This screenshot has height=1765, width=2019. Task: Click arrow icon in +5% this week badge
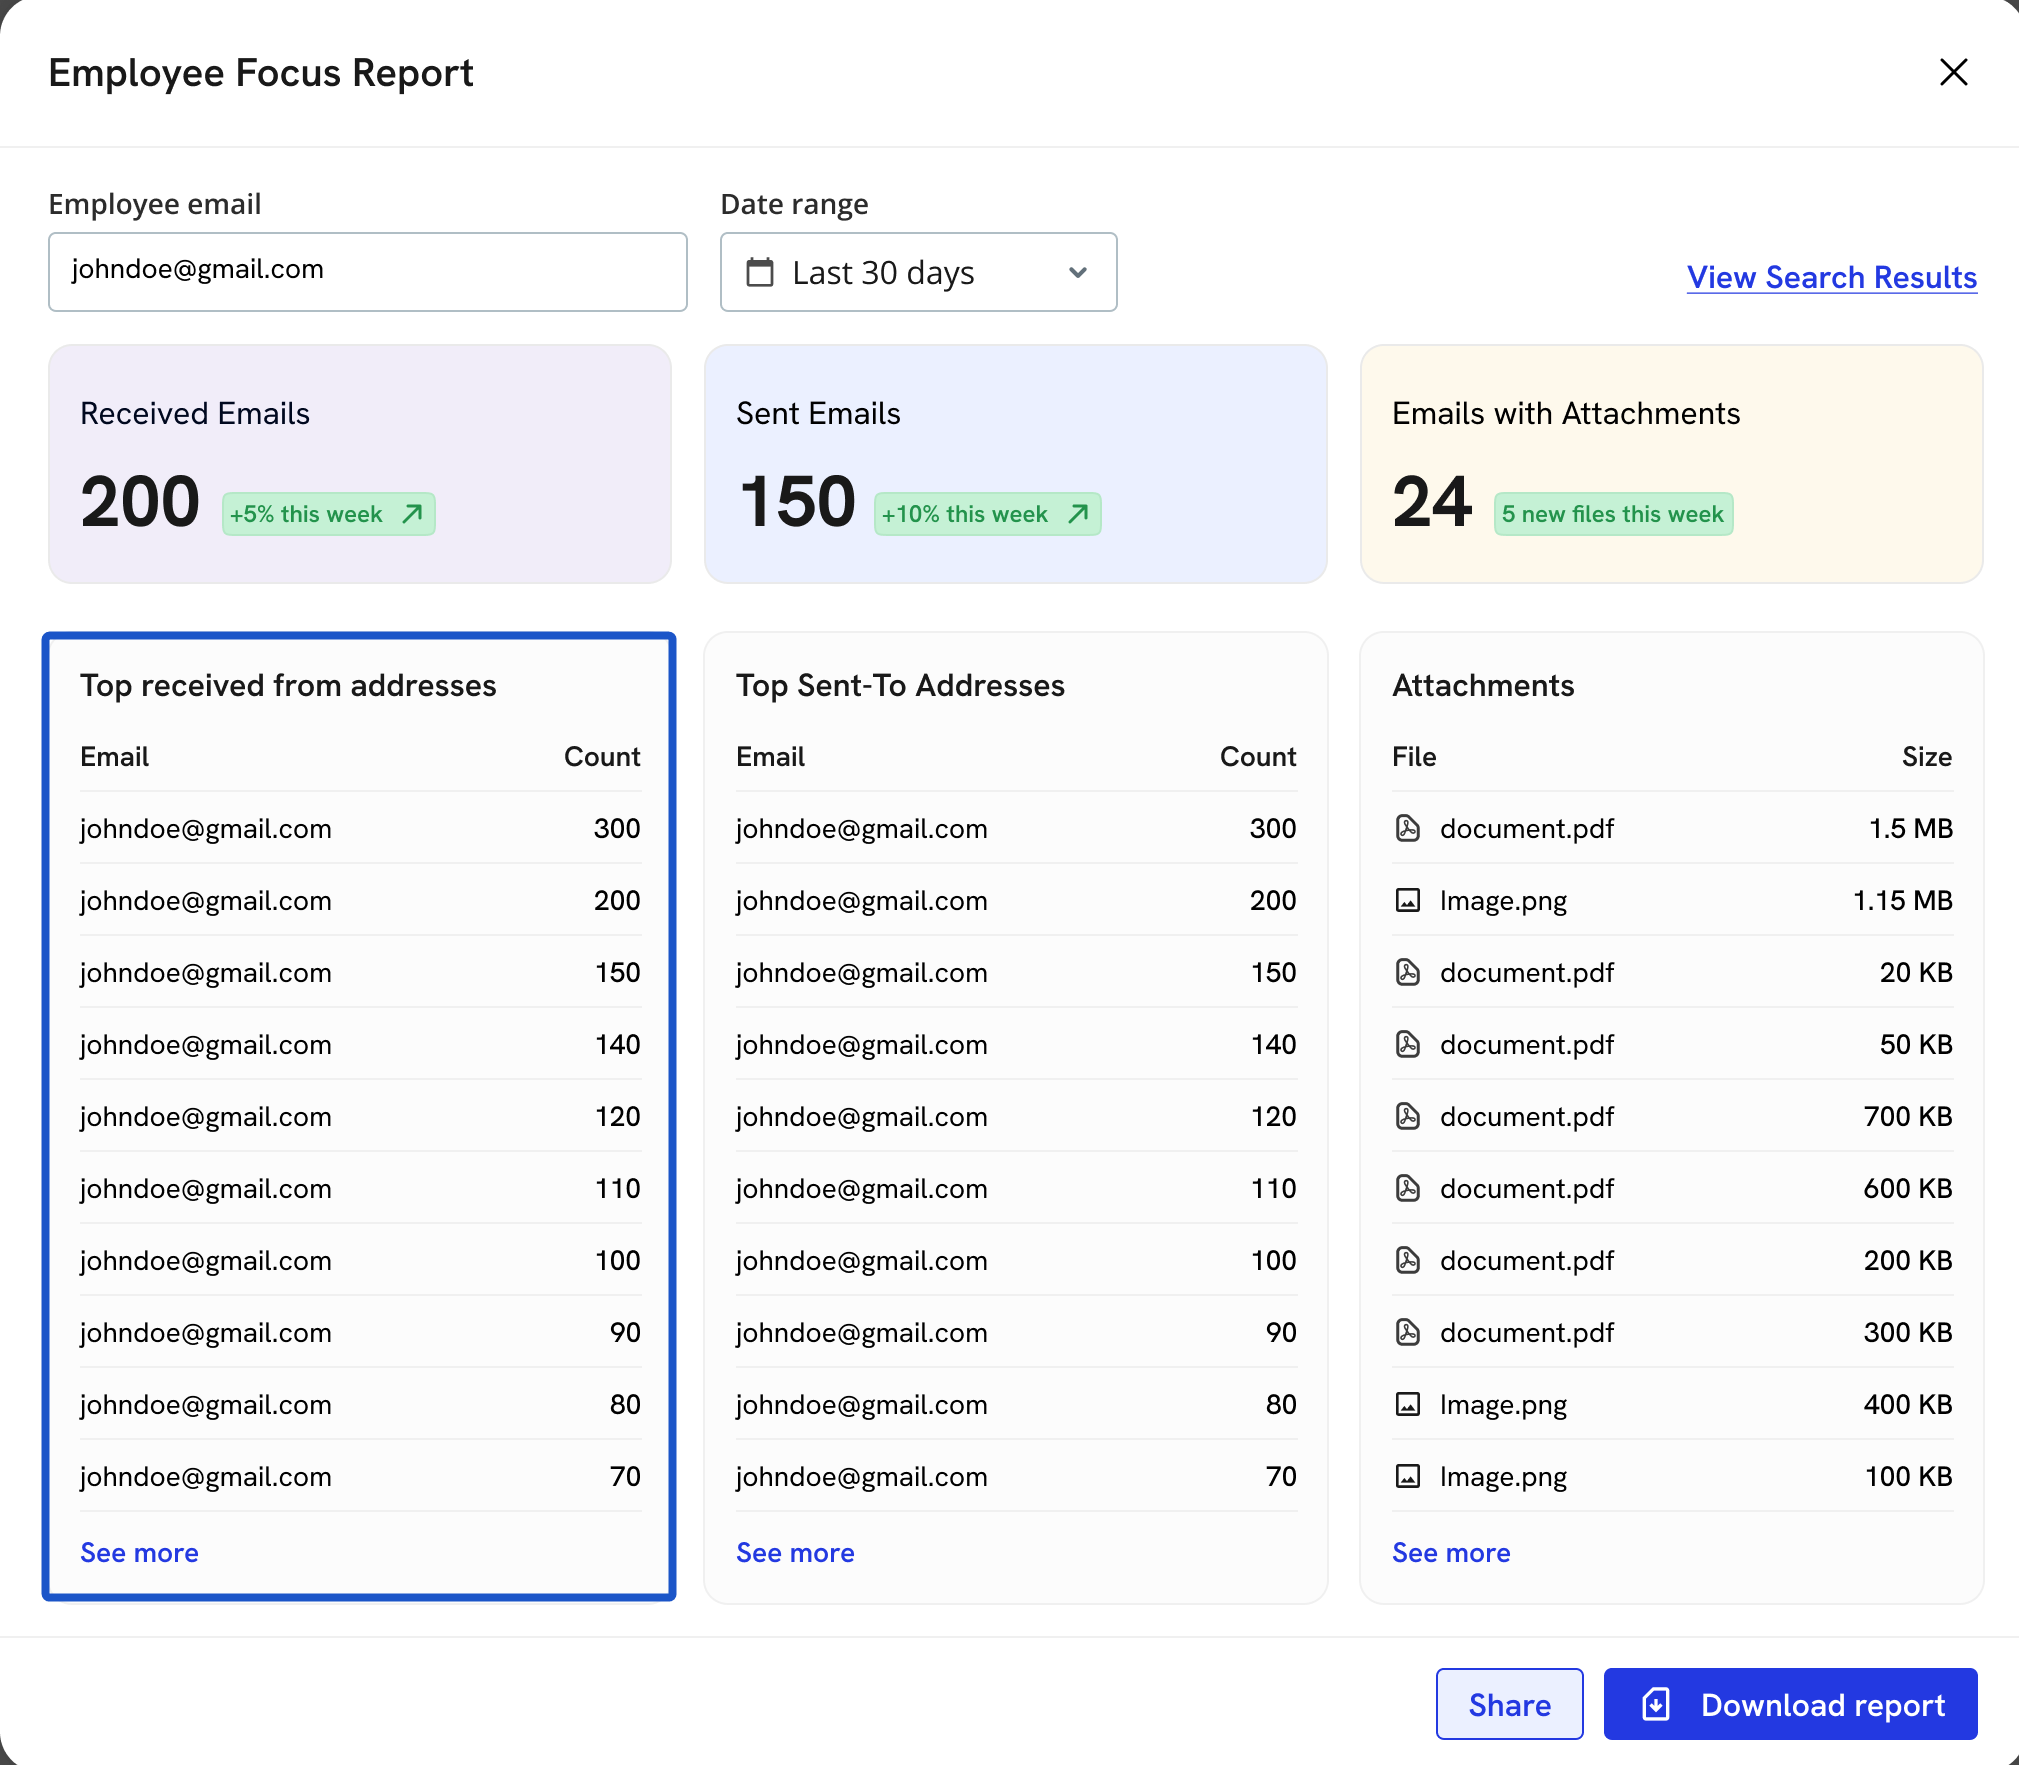(412, 514)
